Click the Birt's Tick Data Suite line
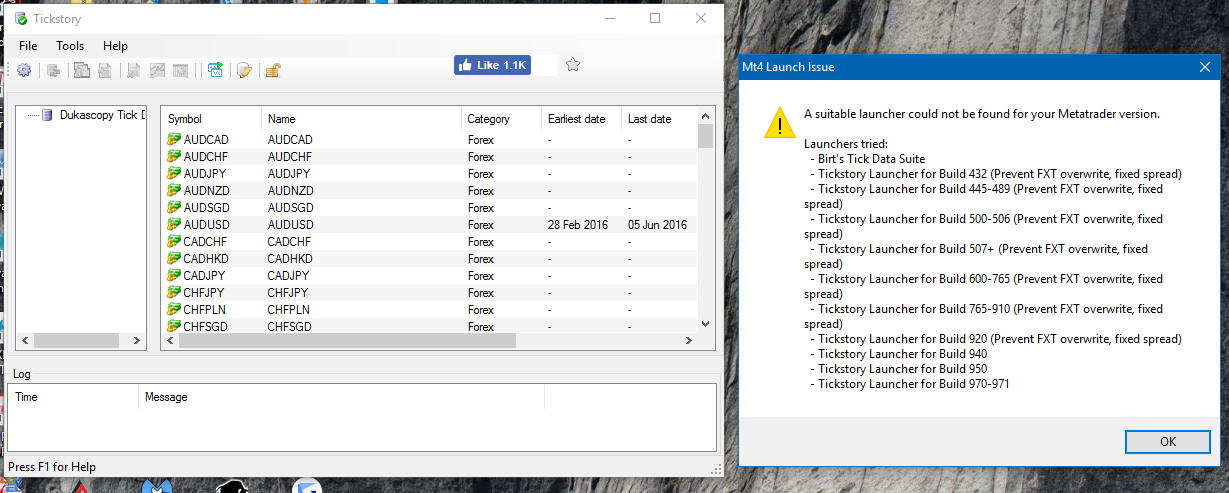The image size is (1229, 493). click(871, 159)
